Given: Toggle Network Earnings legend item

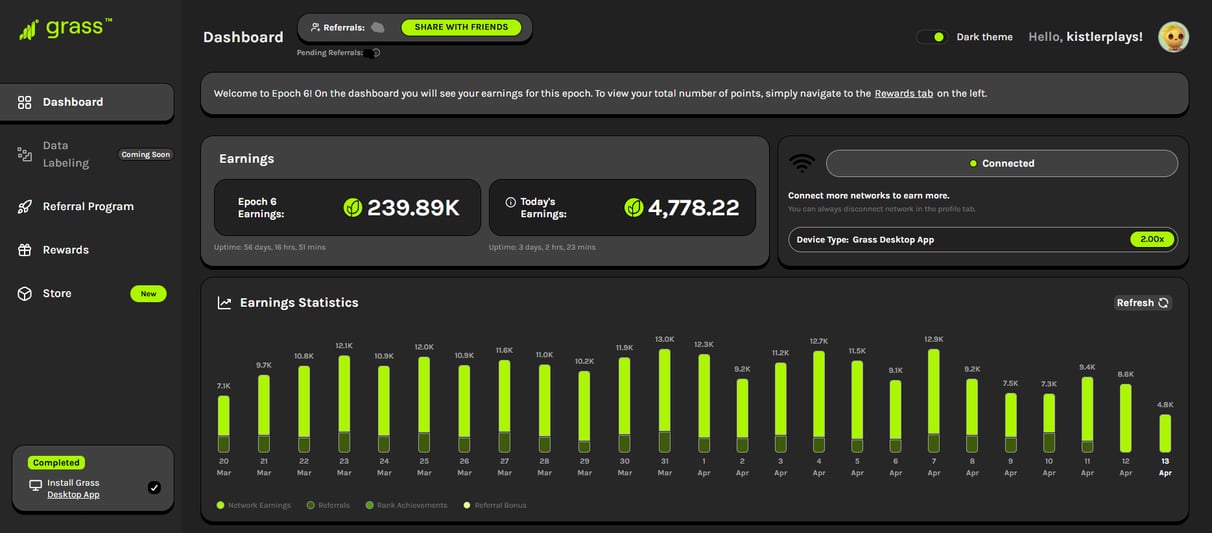Looking at the screenshot, I should (x=254, y=505).
